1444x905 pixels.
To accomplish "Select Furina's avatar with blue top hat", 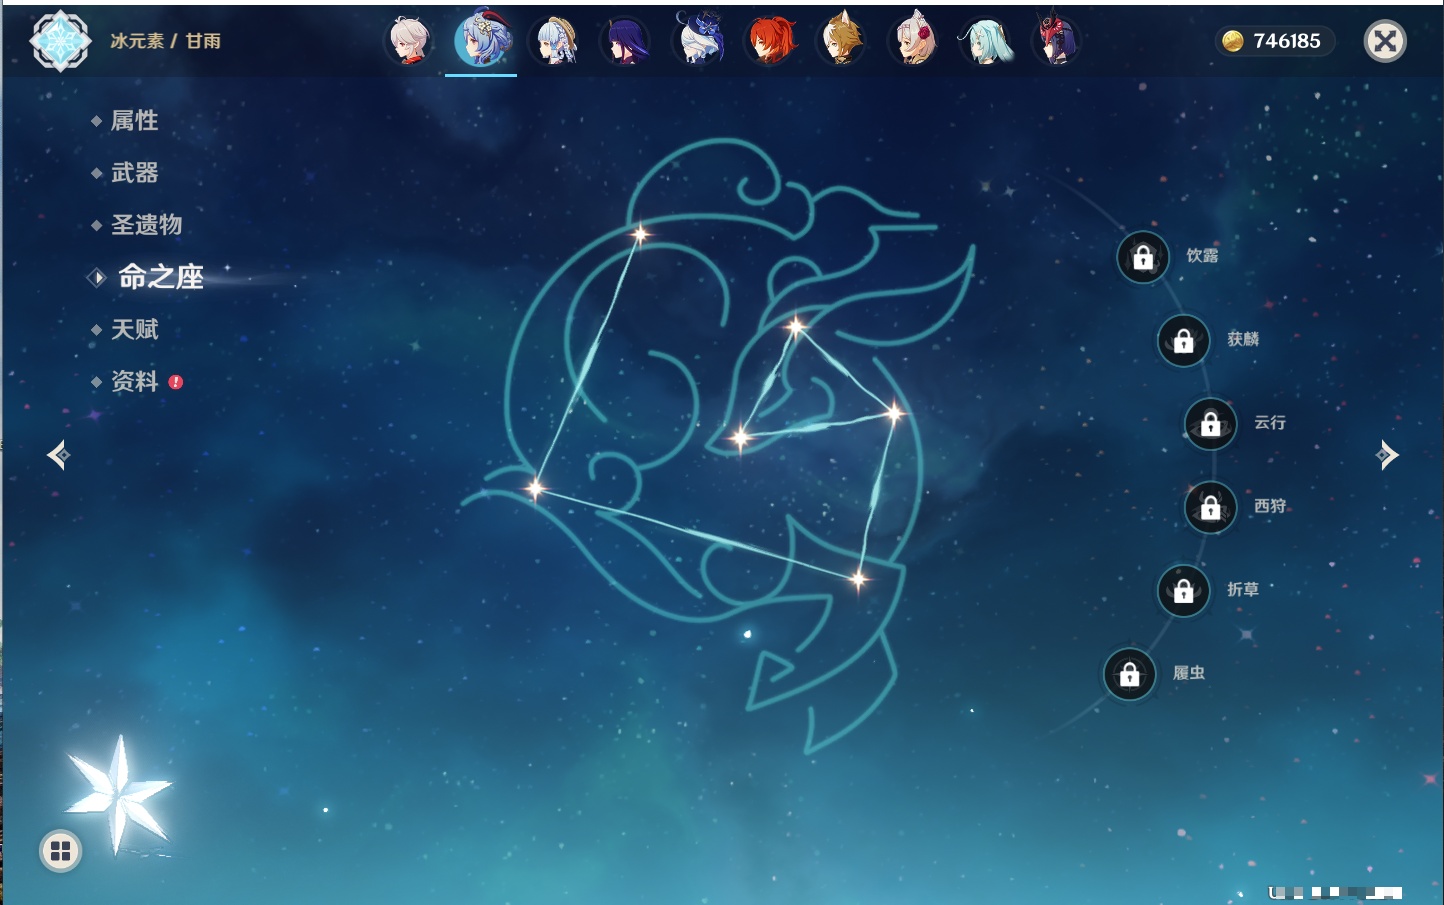I will [x=699, y=39].
